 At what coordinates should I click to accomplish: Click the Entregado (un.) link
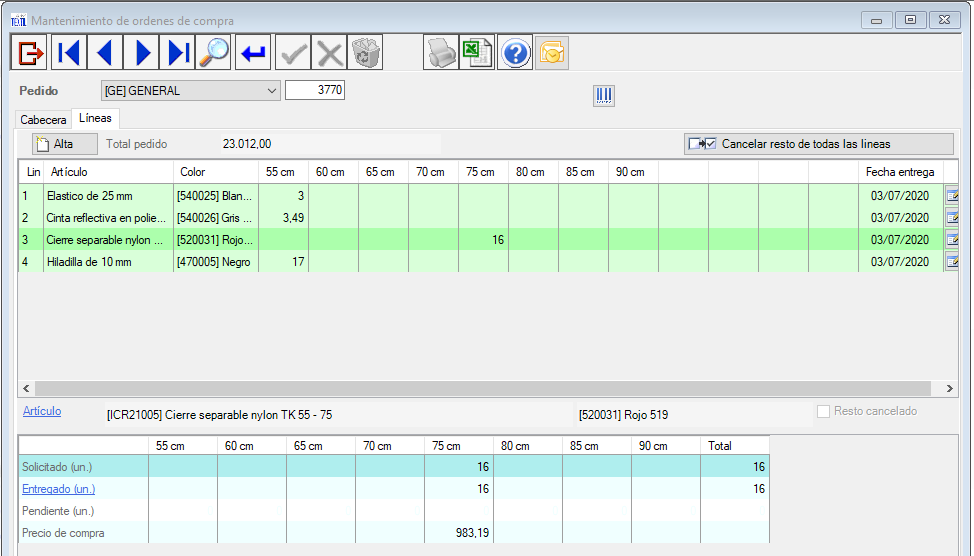[x=57, y=489]
